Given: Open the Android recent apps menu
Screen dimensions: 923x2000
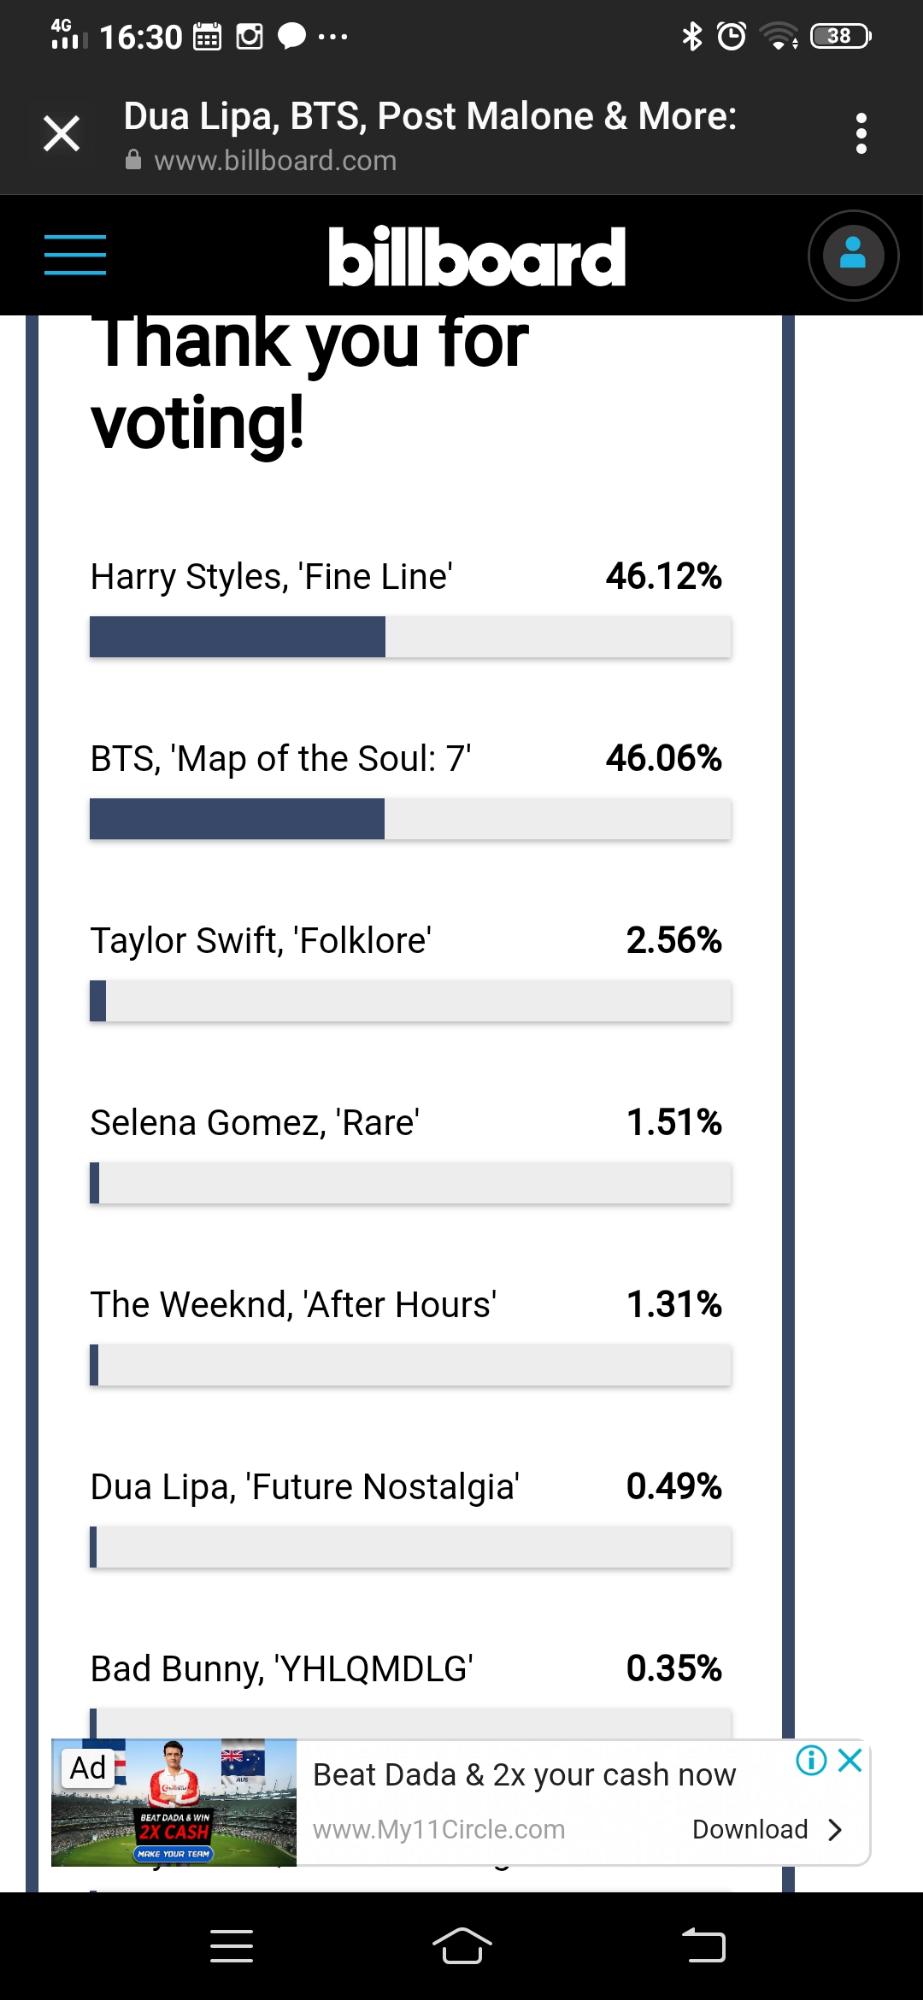Looking at the screenshot, I should (232, 1946).
